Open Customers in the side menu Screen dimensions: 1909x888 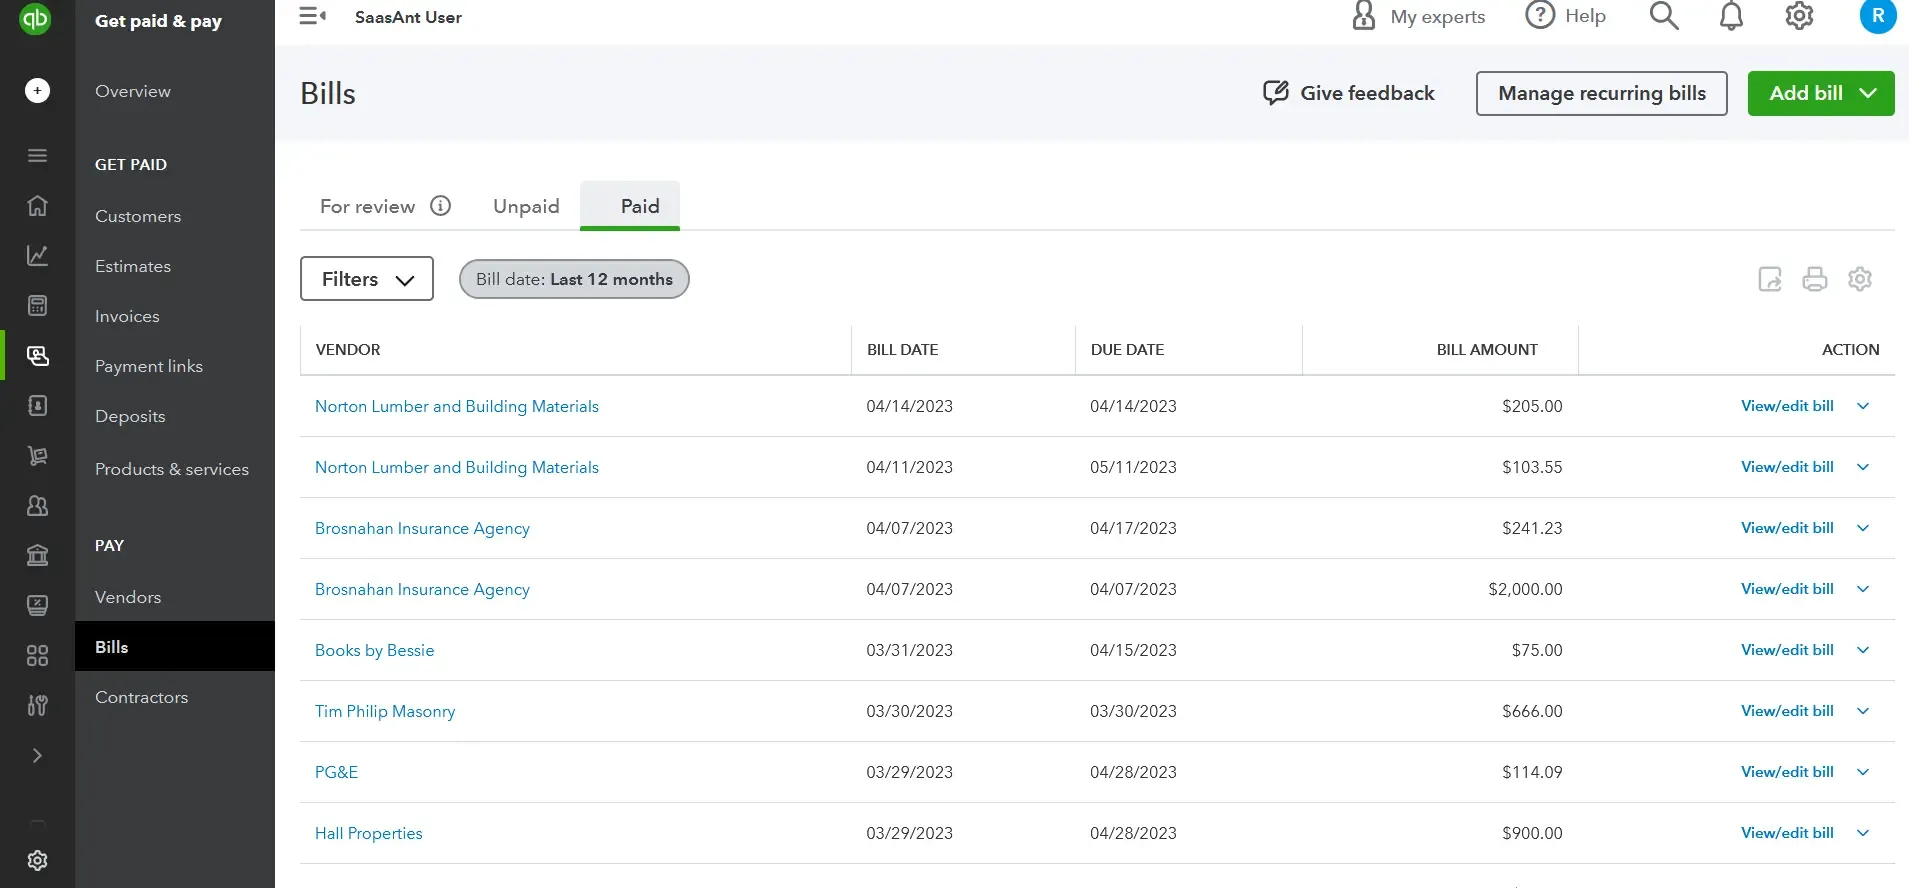[x=138, y=216]
